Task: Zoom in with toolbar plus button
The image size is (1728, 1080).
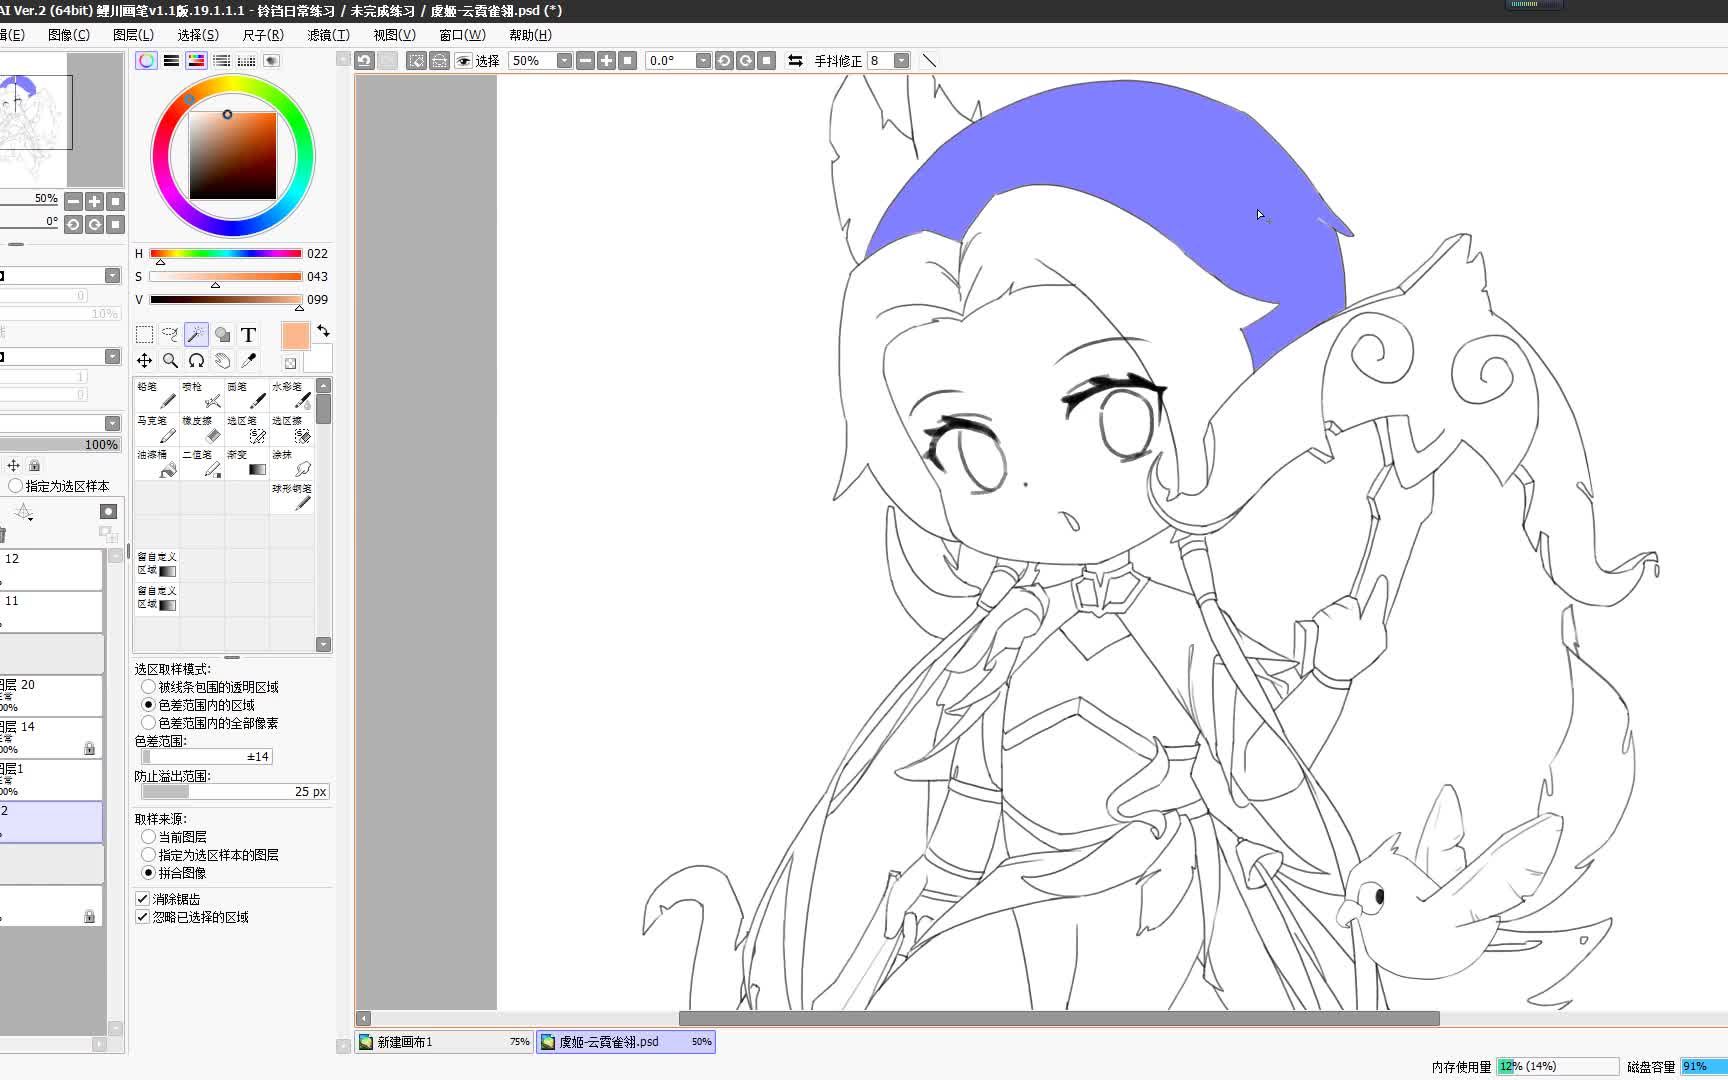Action: tap(606, 61)
